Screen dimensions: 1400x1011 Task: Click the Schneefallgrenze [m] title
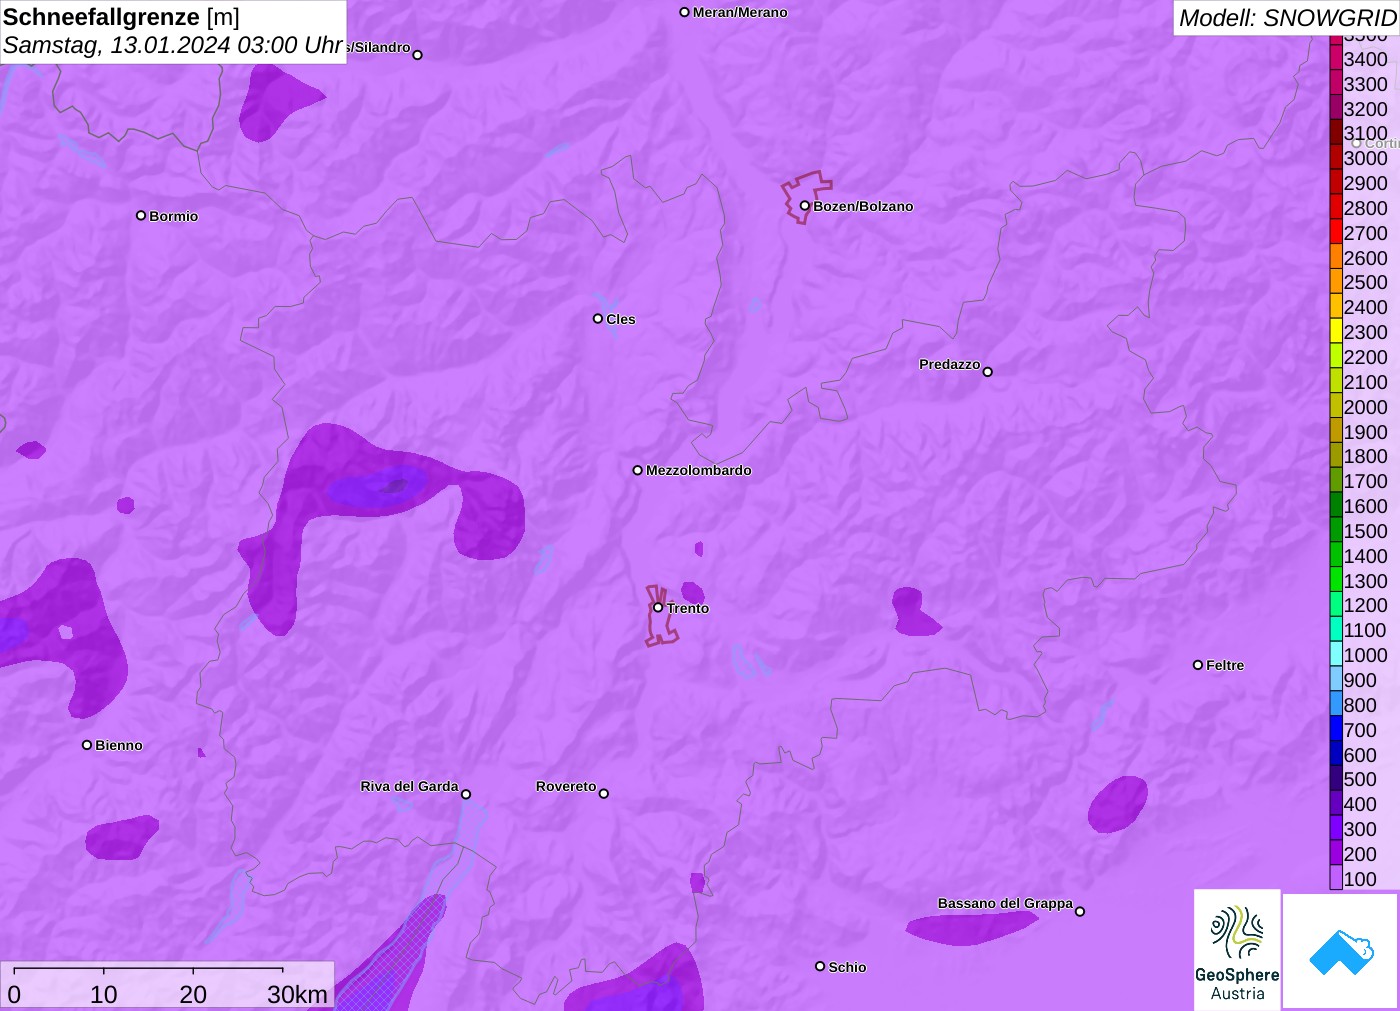[x=122, y=17]
